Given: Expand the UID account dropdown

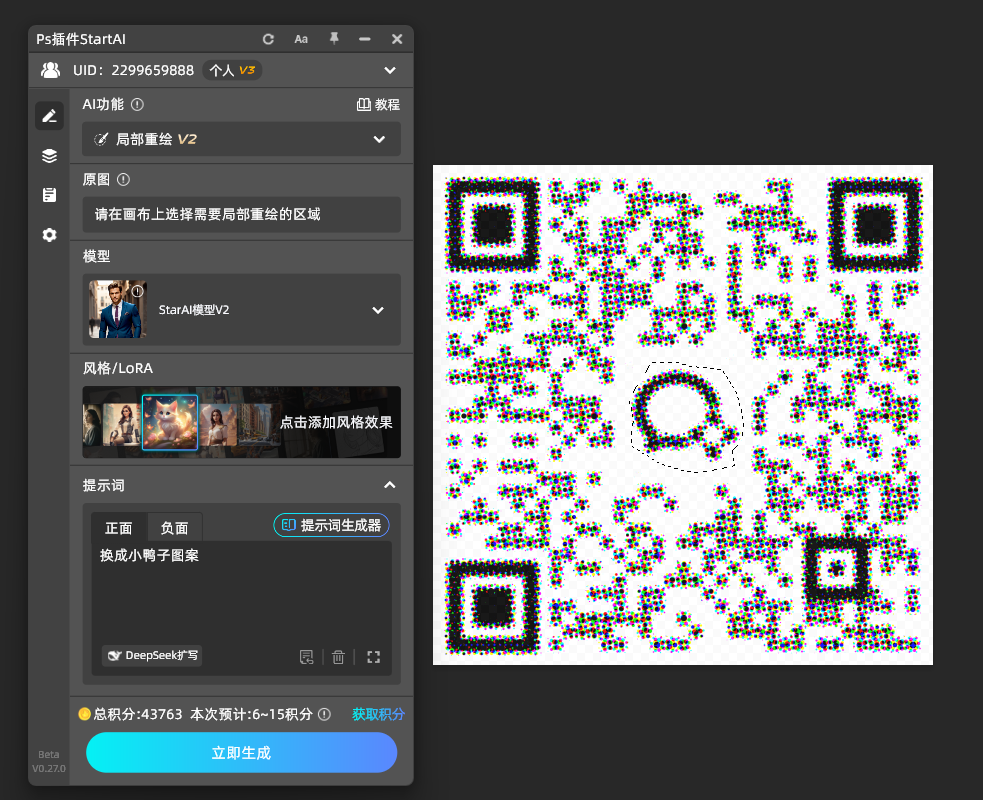Looking at the screenshot, I should pos(390,70).
